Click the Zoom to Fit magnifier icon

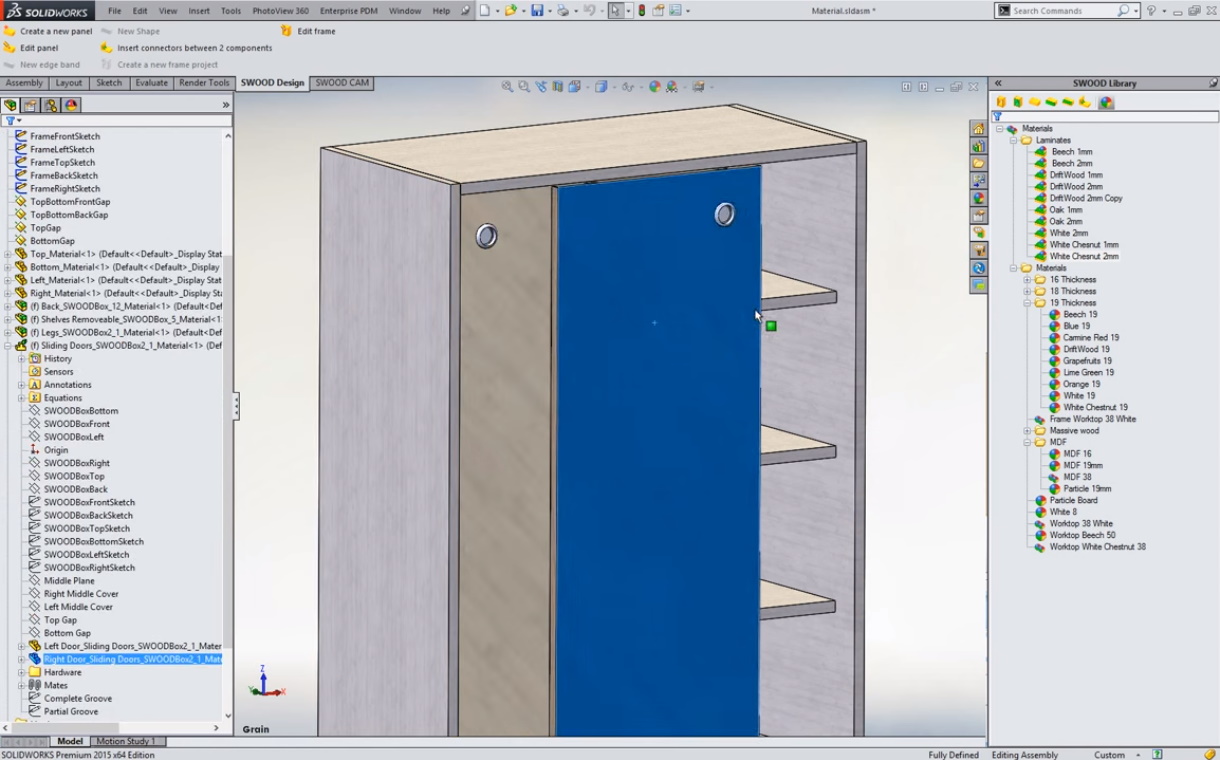pyautogui.click(x=507, y=87)
